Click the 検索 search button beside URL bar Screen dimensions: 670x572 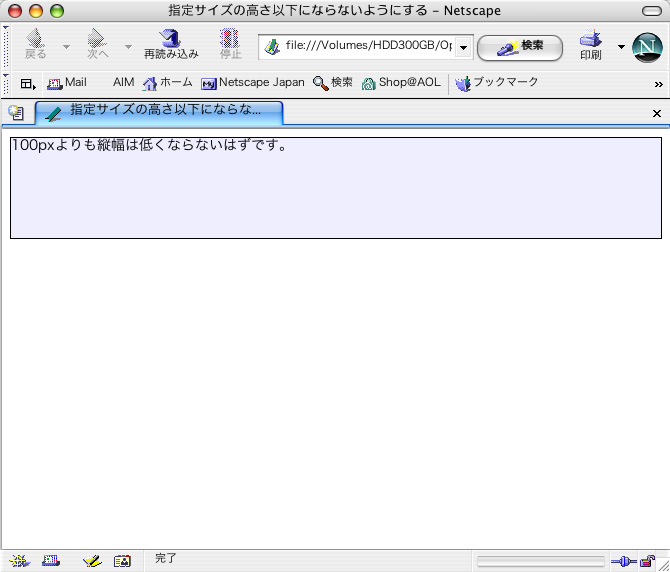coord(520,47)
